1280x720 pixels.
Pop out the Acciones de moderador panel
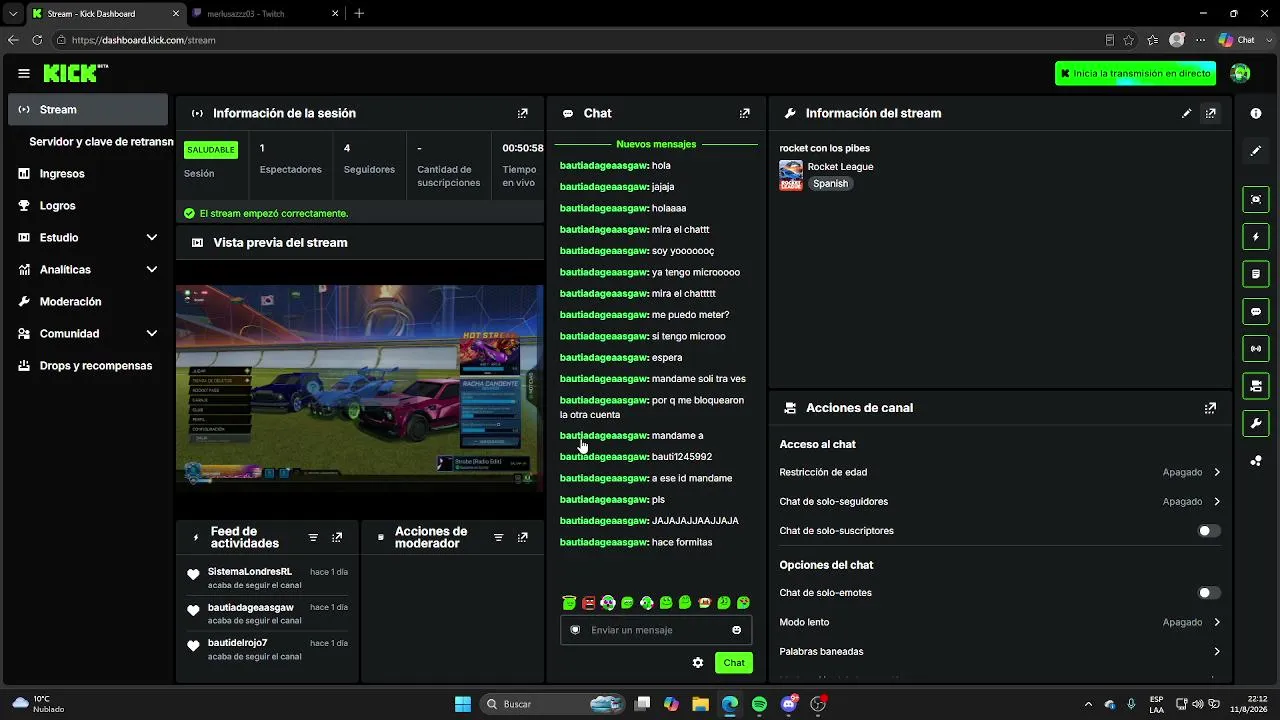[x=522, y=538]
